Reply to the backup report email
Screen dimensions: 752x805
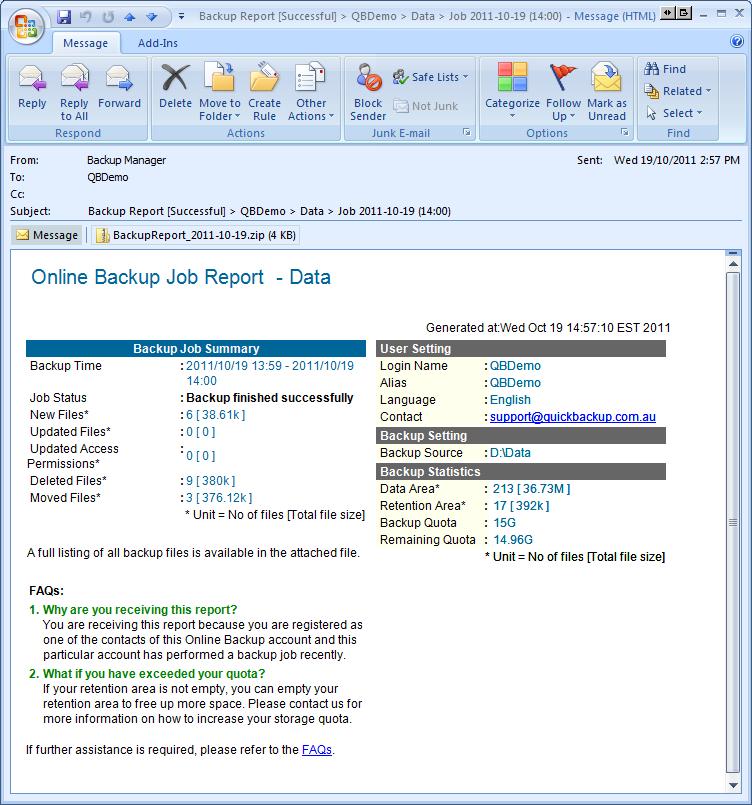point(32,88)
